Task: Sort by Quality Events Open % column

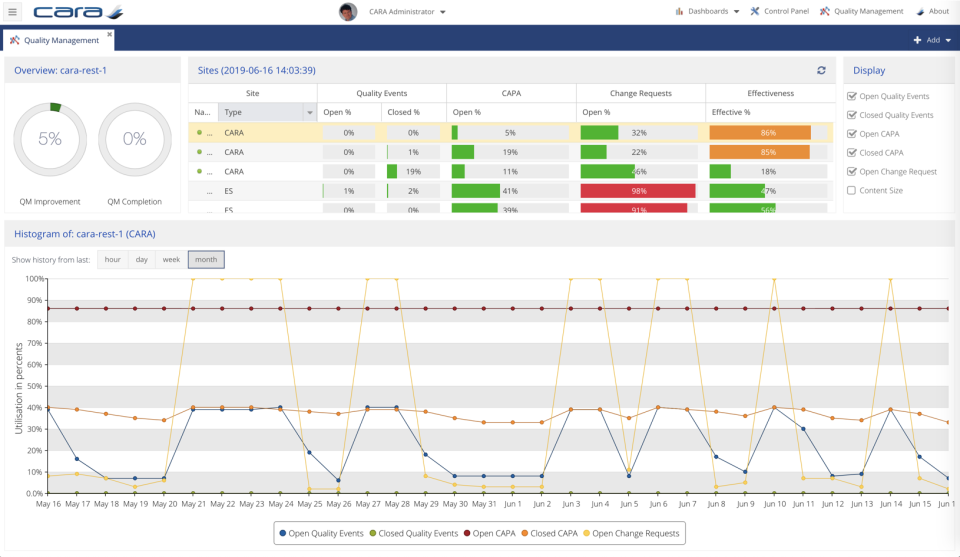Action: coord(349,112)
